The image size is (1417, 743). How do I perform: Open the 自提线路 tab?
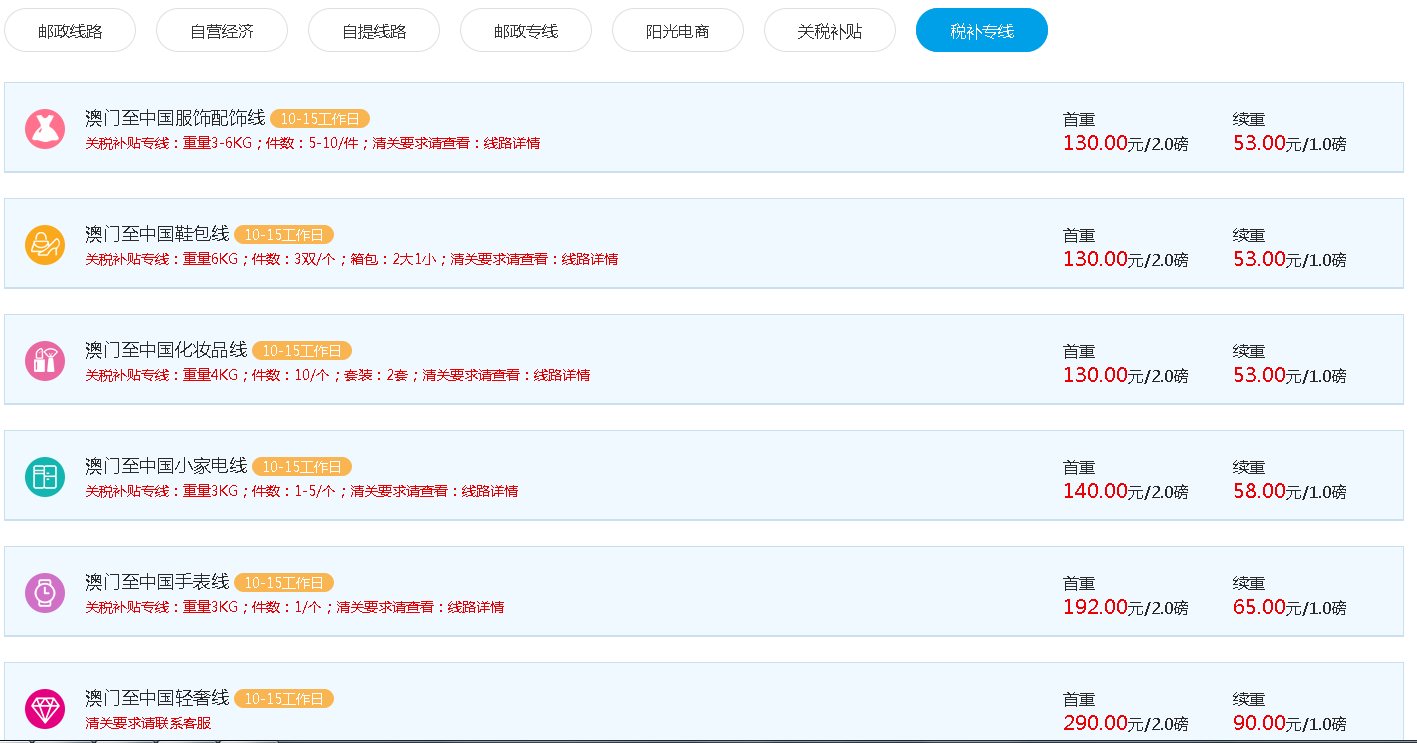click(x=374, y=31)
